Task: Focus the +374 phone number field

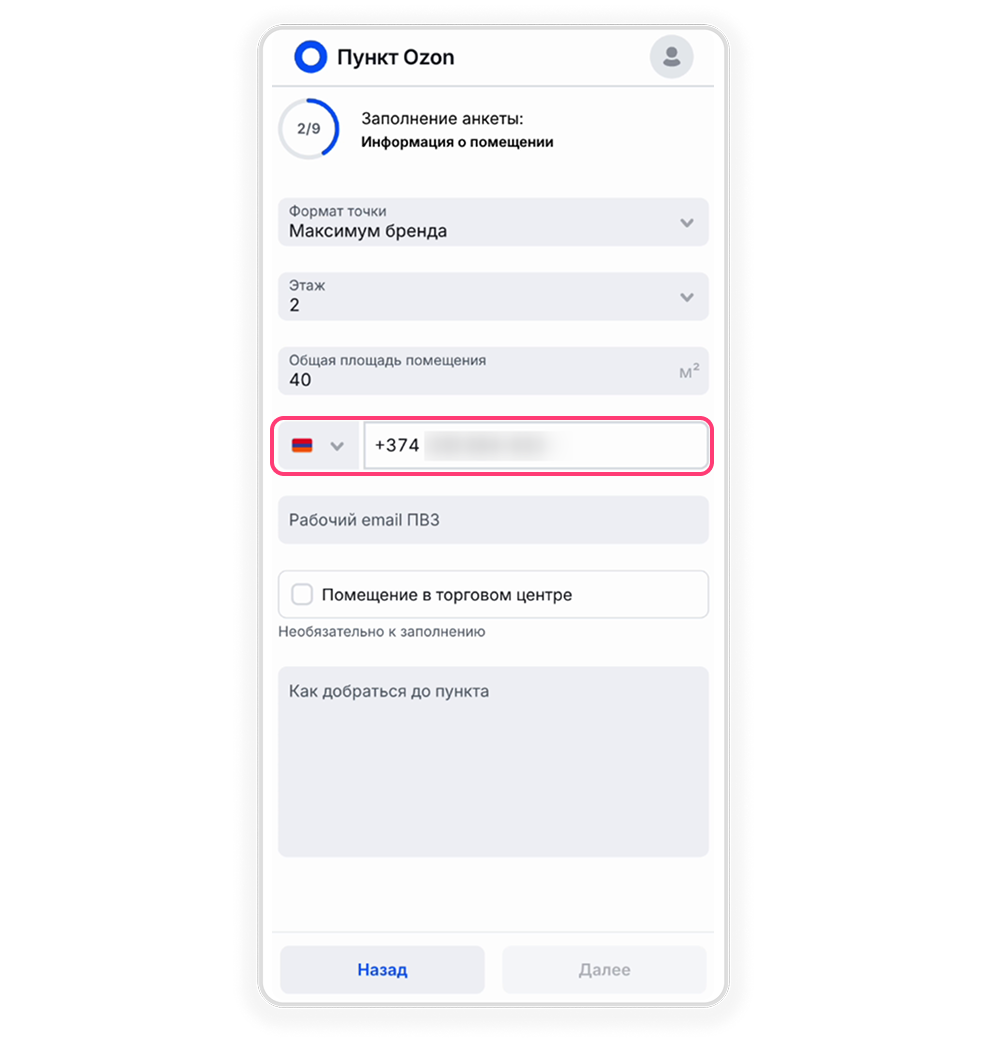Action: [x=536, y=446]
